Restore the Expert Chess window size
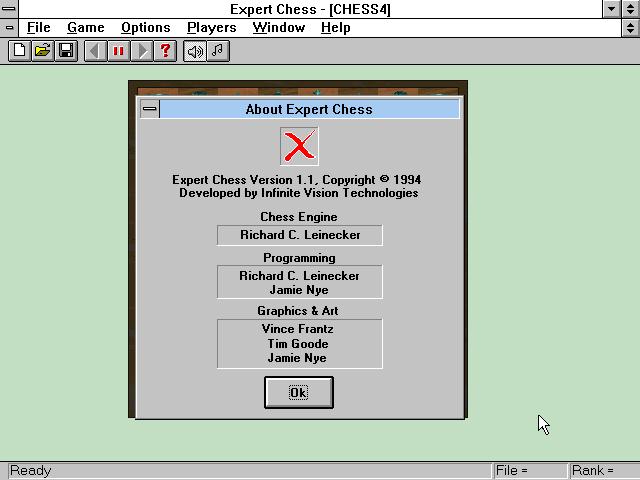The image size is (640, 480). (631, 9)
